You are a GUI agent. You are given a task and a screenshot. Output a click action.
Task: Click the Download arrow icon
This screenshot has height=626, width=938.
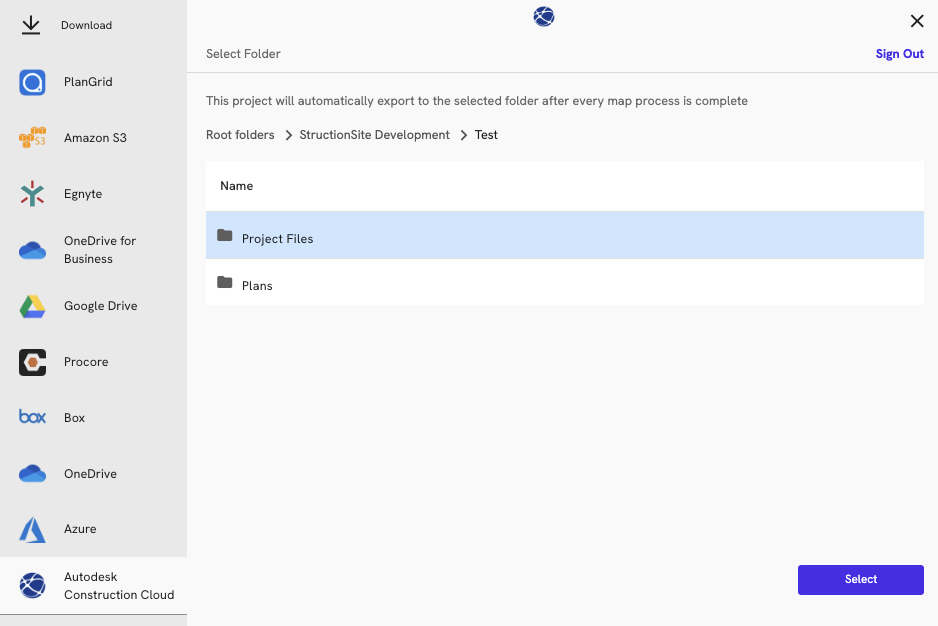[32, 25]
